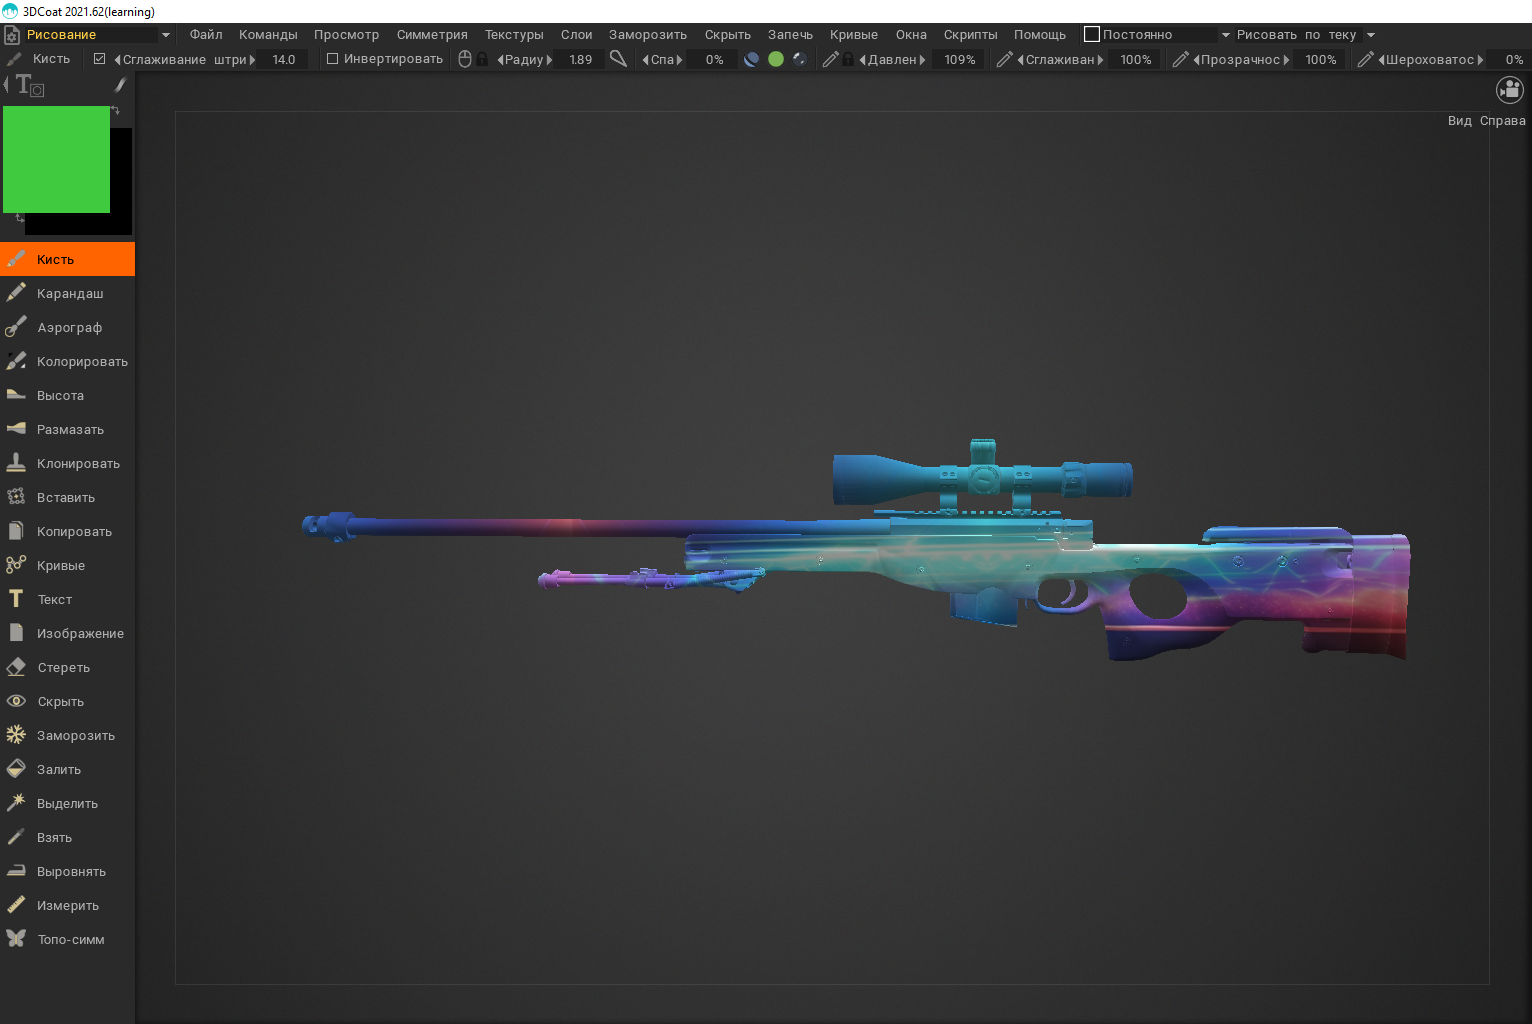1532x1024 pixels.
Task: Pick the Измерить measure tool
Action: click(x=67, y=905)
